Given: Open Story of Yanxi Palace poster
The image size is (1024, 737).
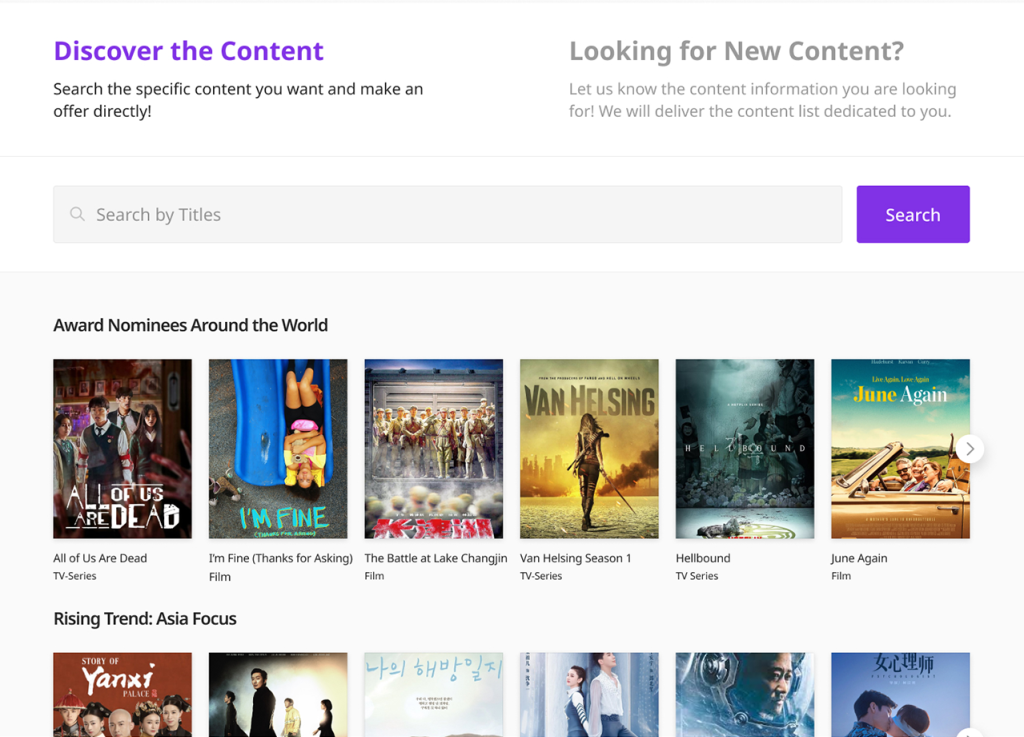Looking at the screenshot, I should pyautogui.click(x=123, y=695).
